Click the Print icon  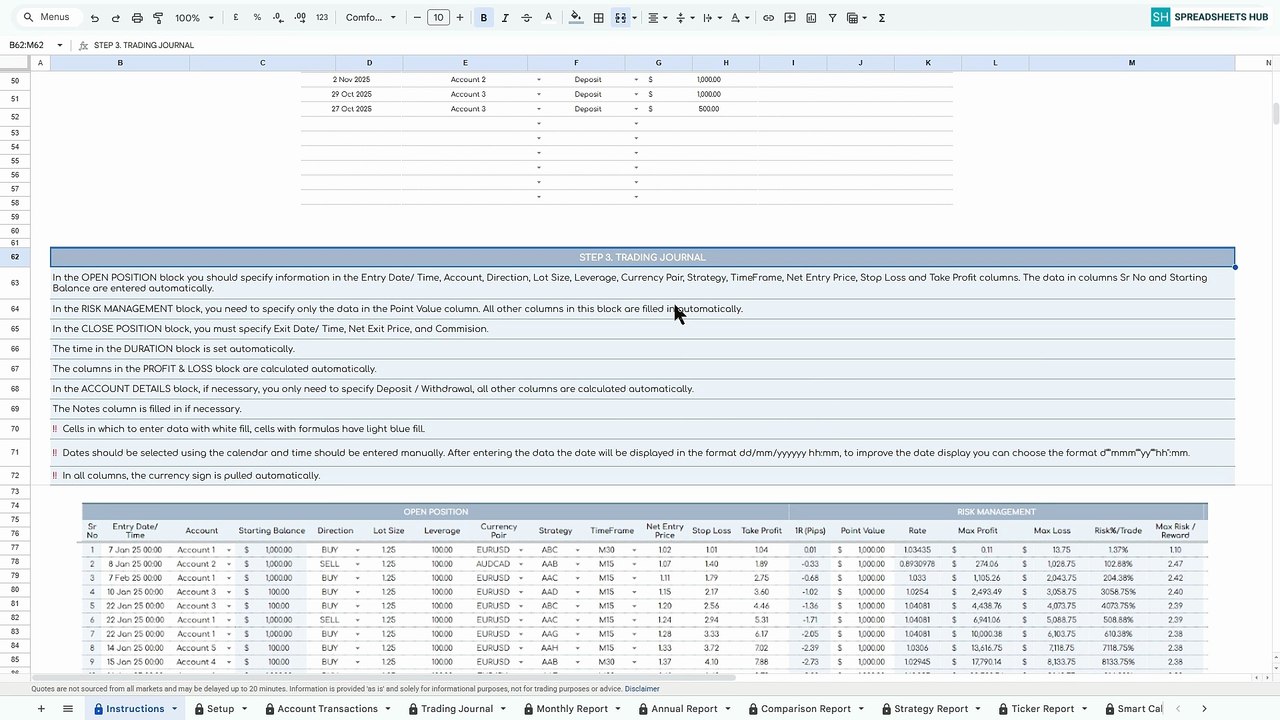pos(137,18)
